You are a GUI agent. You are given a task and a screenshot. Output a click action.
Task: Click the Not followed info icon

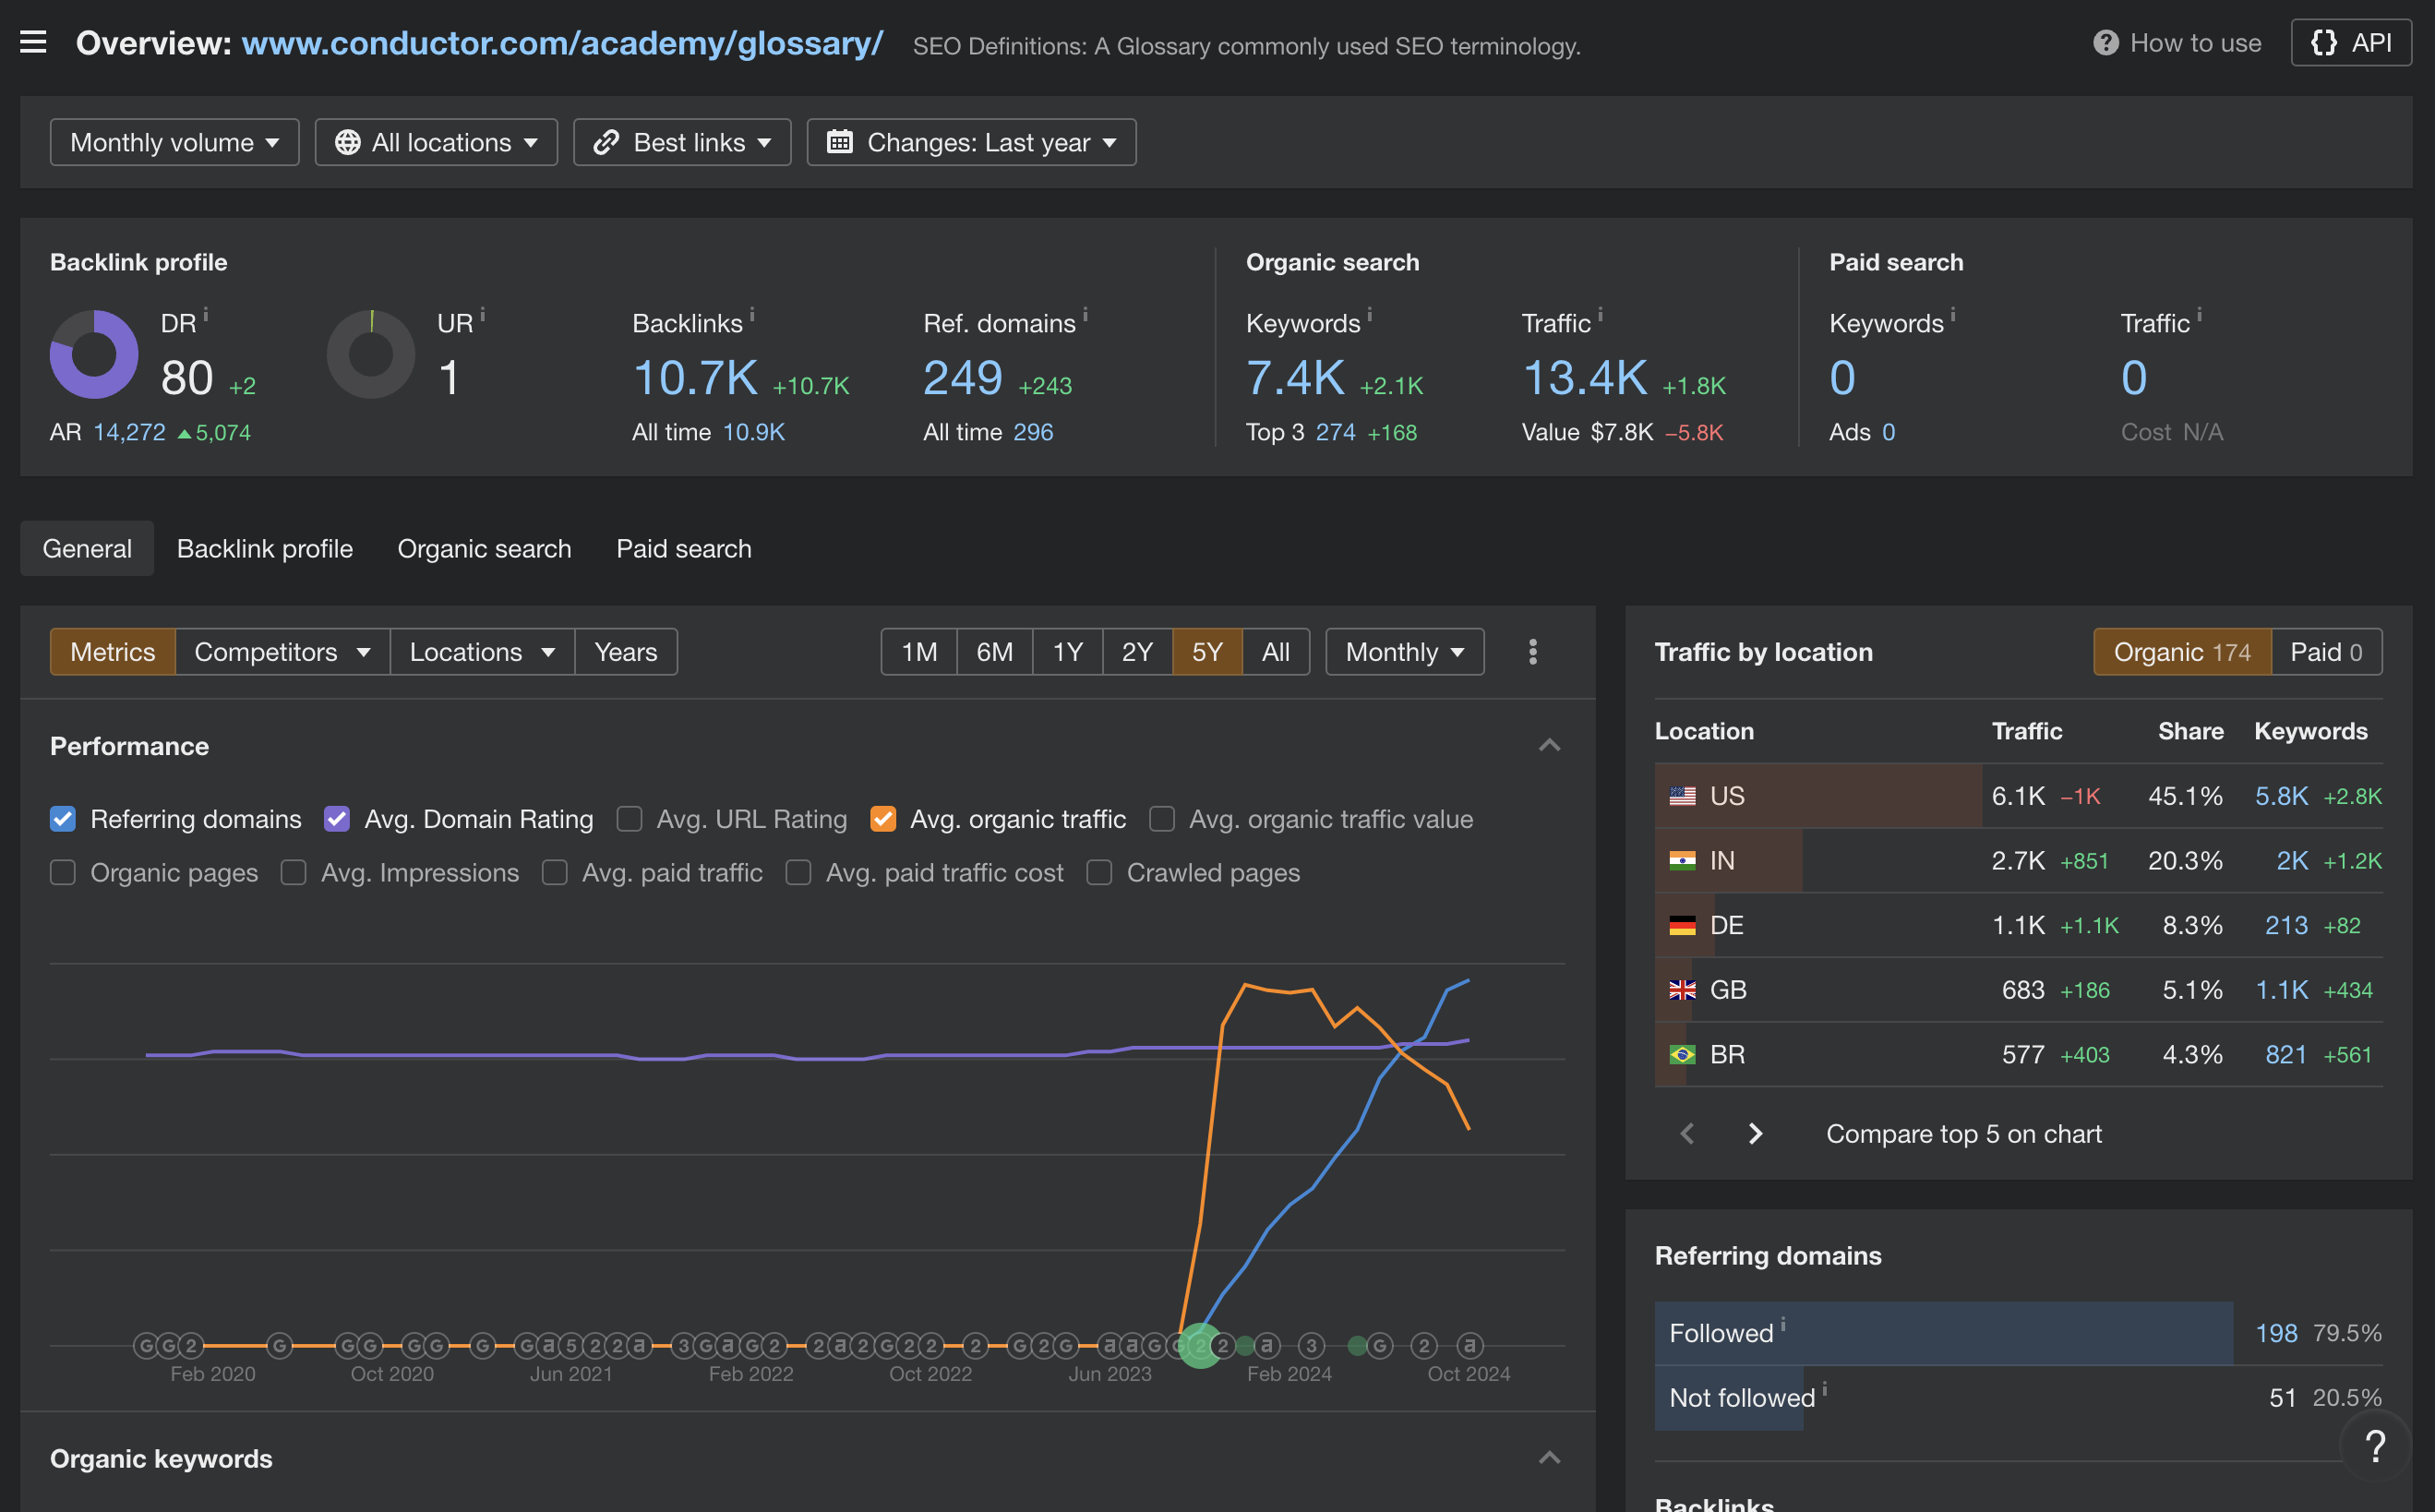point(1825,1389)
